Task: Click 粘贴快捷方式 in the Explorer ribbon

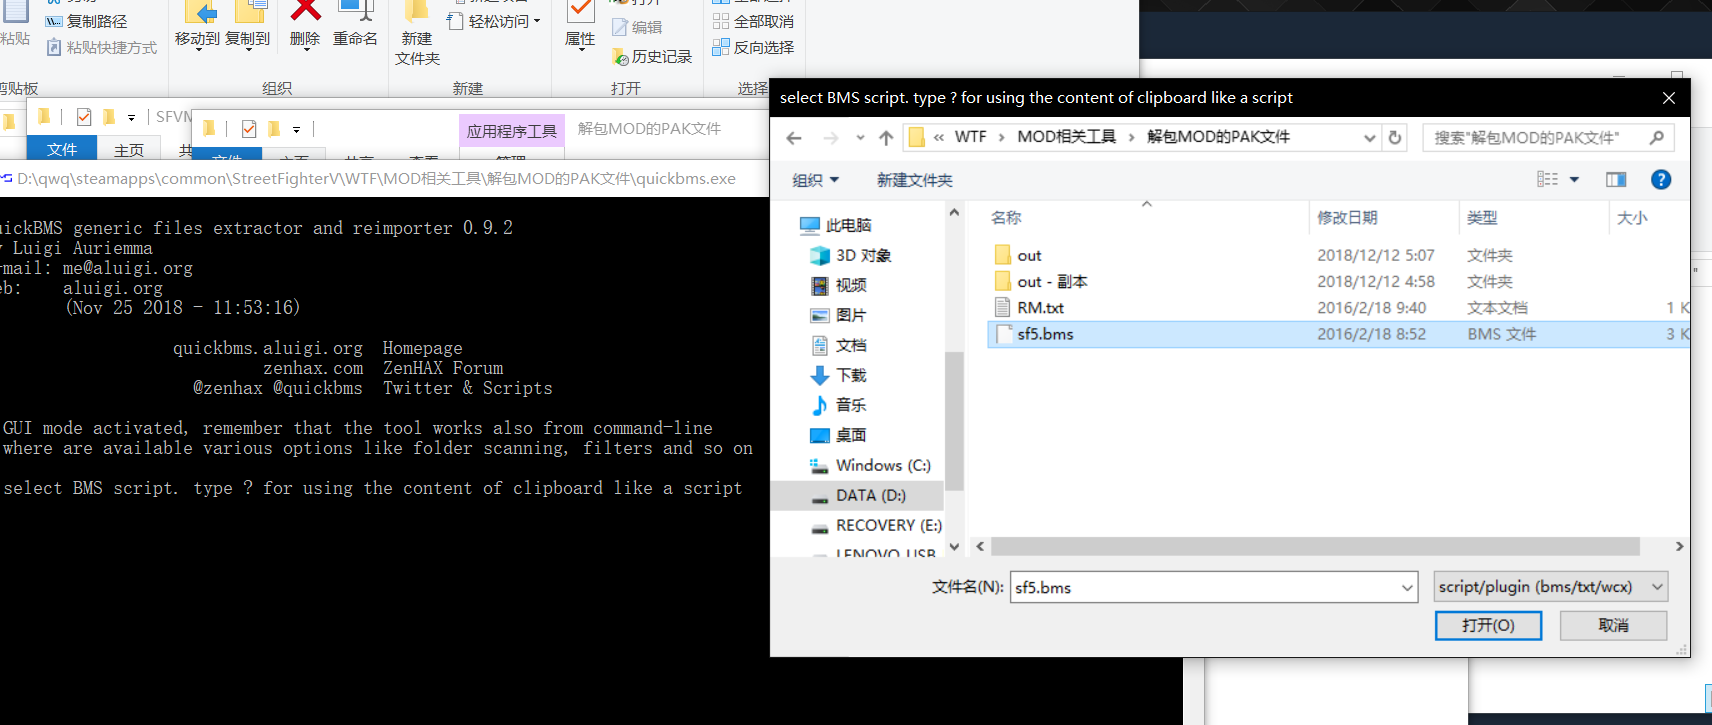Action: click(102, 47)
